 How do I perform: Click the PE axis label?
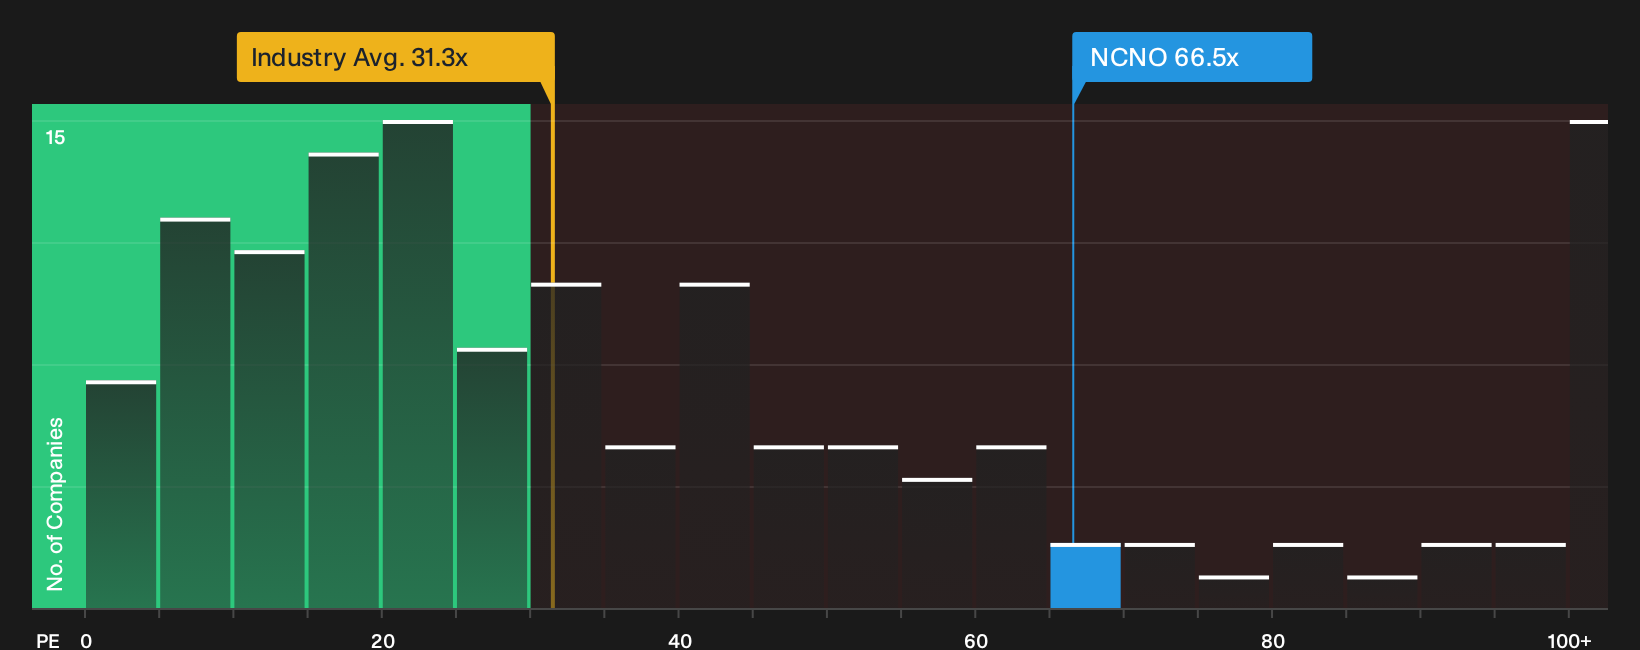coord(48,640)
